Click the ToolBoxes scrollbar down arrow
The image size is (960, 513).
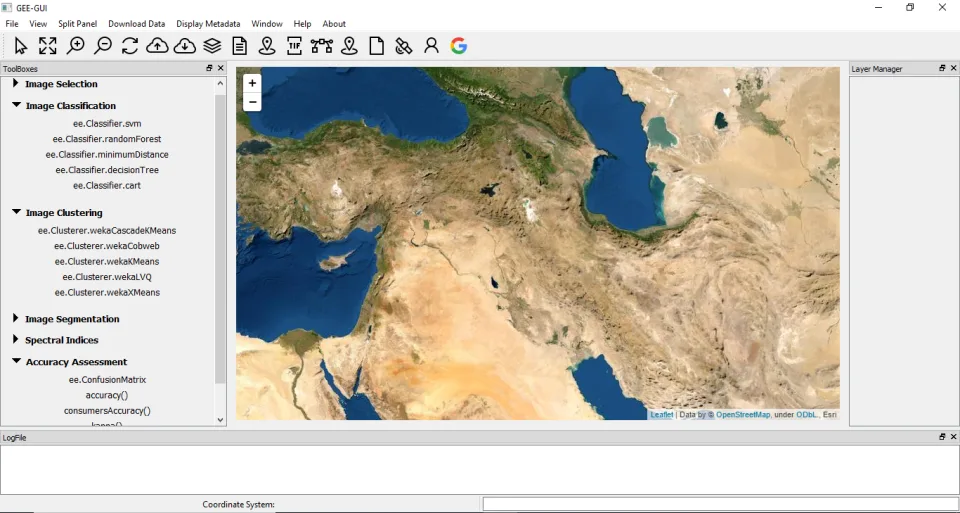click(220, 420)
